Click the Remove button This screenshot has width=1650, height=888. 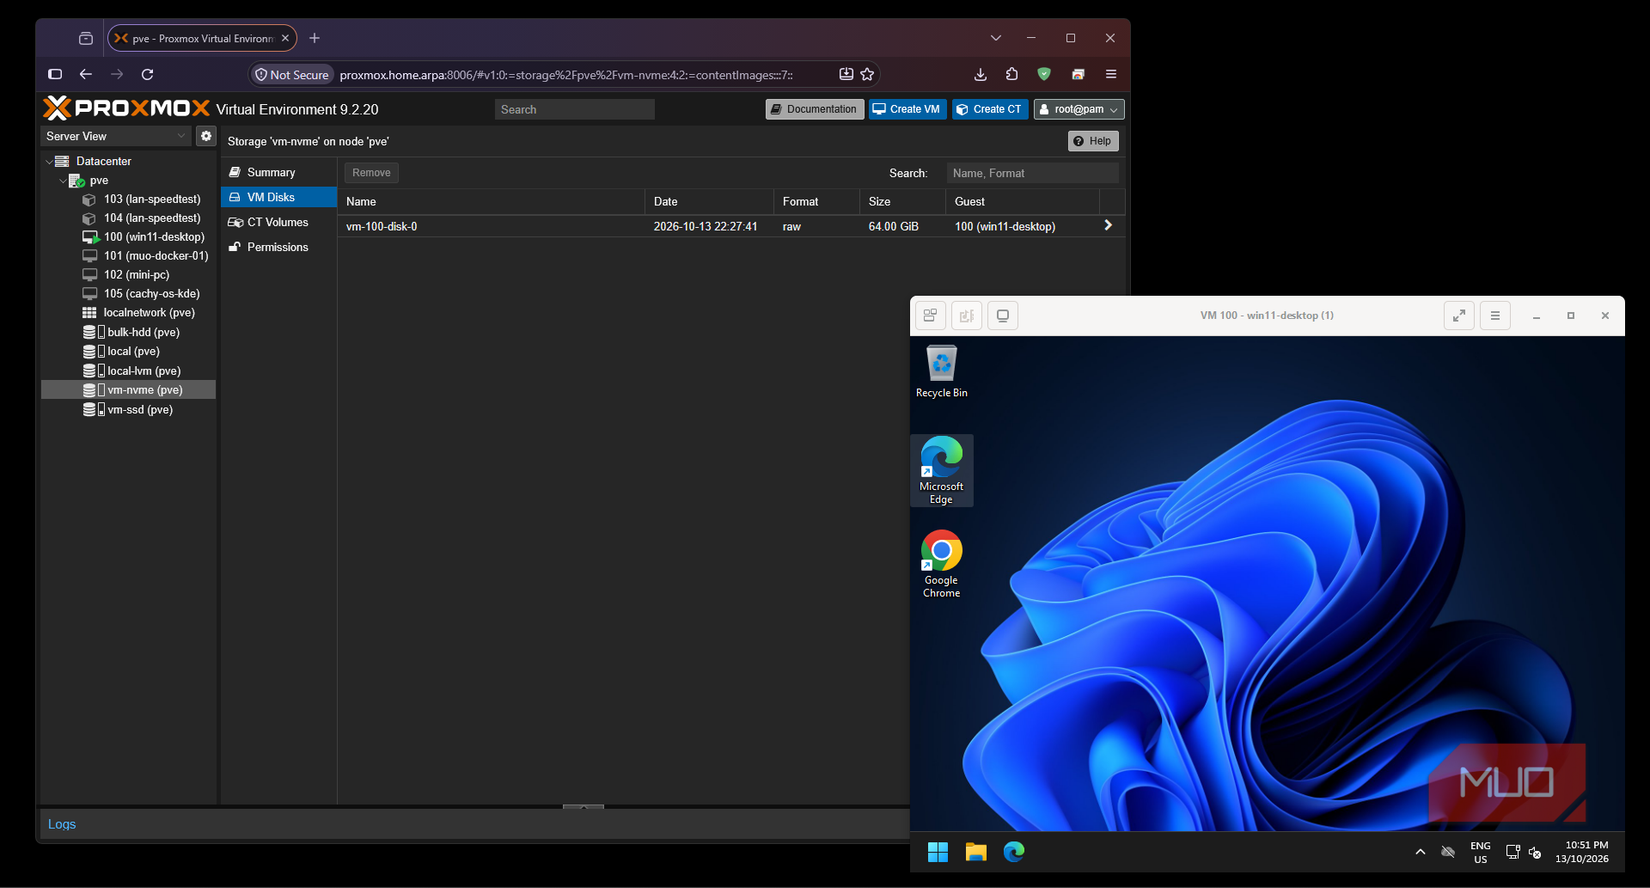pos(371,173)
